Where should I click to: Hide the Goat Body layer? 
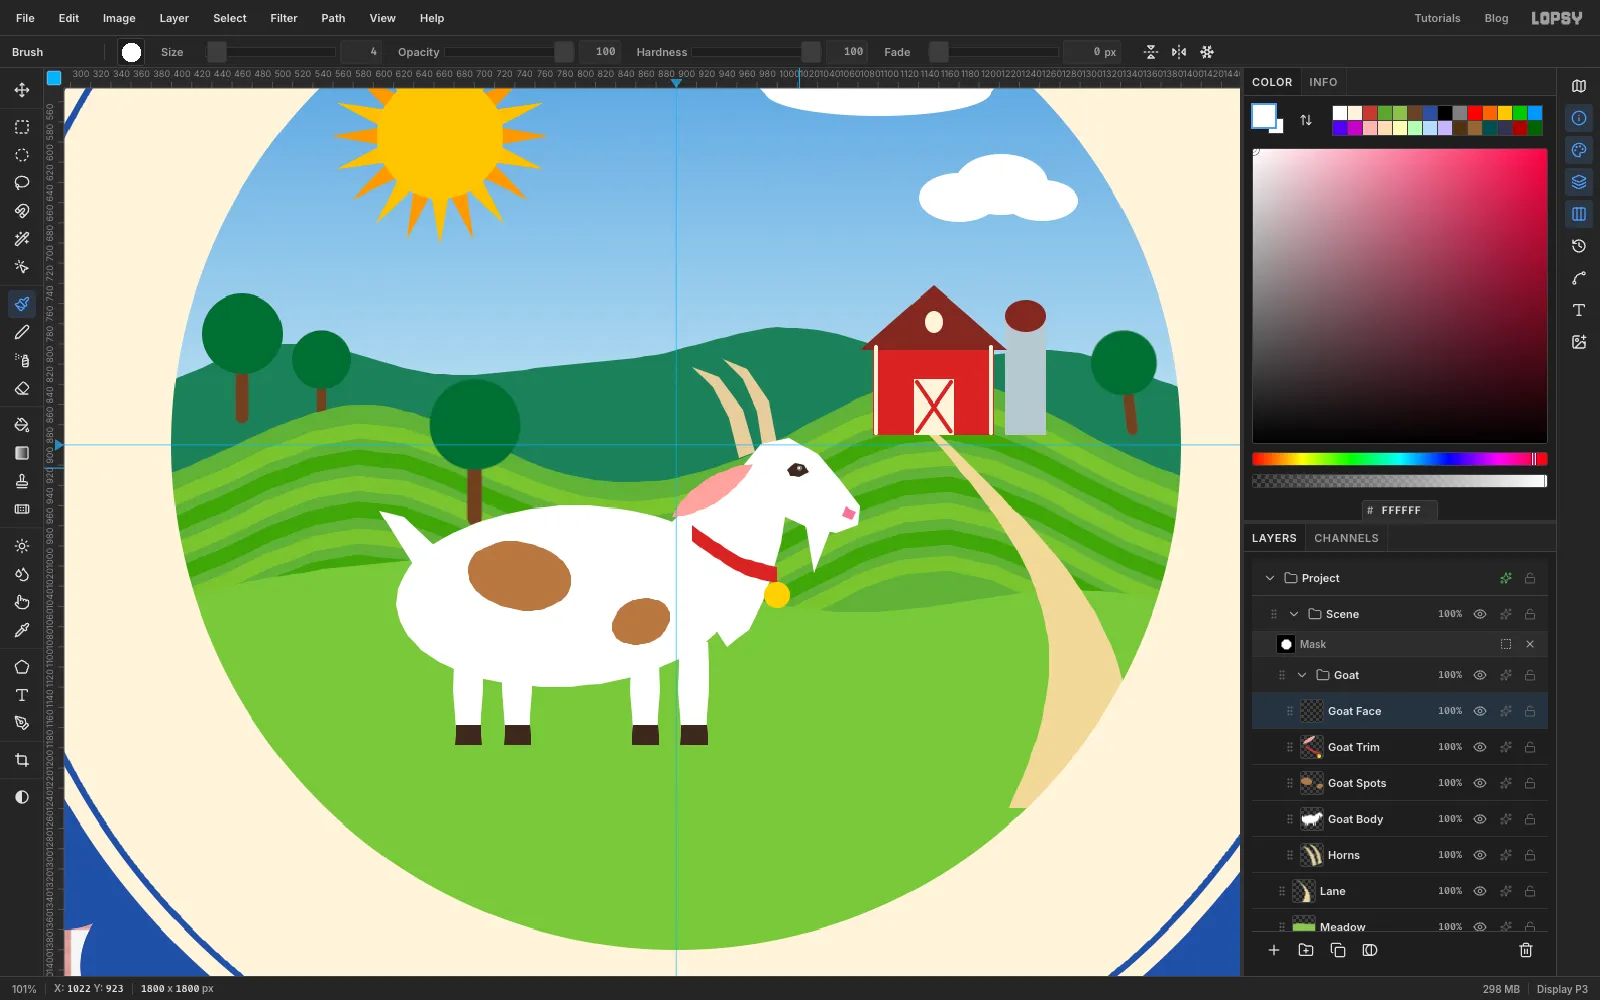(x=1480, y=819)
